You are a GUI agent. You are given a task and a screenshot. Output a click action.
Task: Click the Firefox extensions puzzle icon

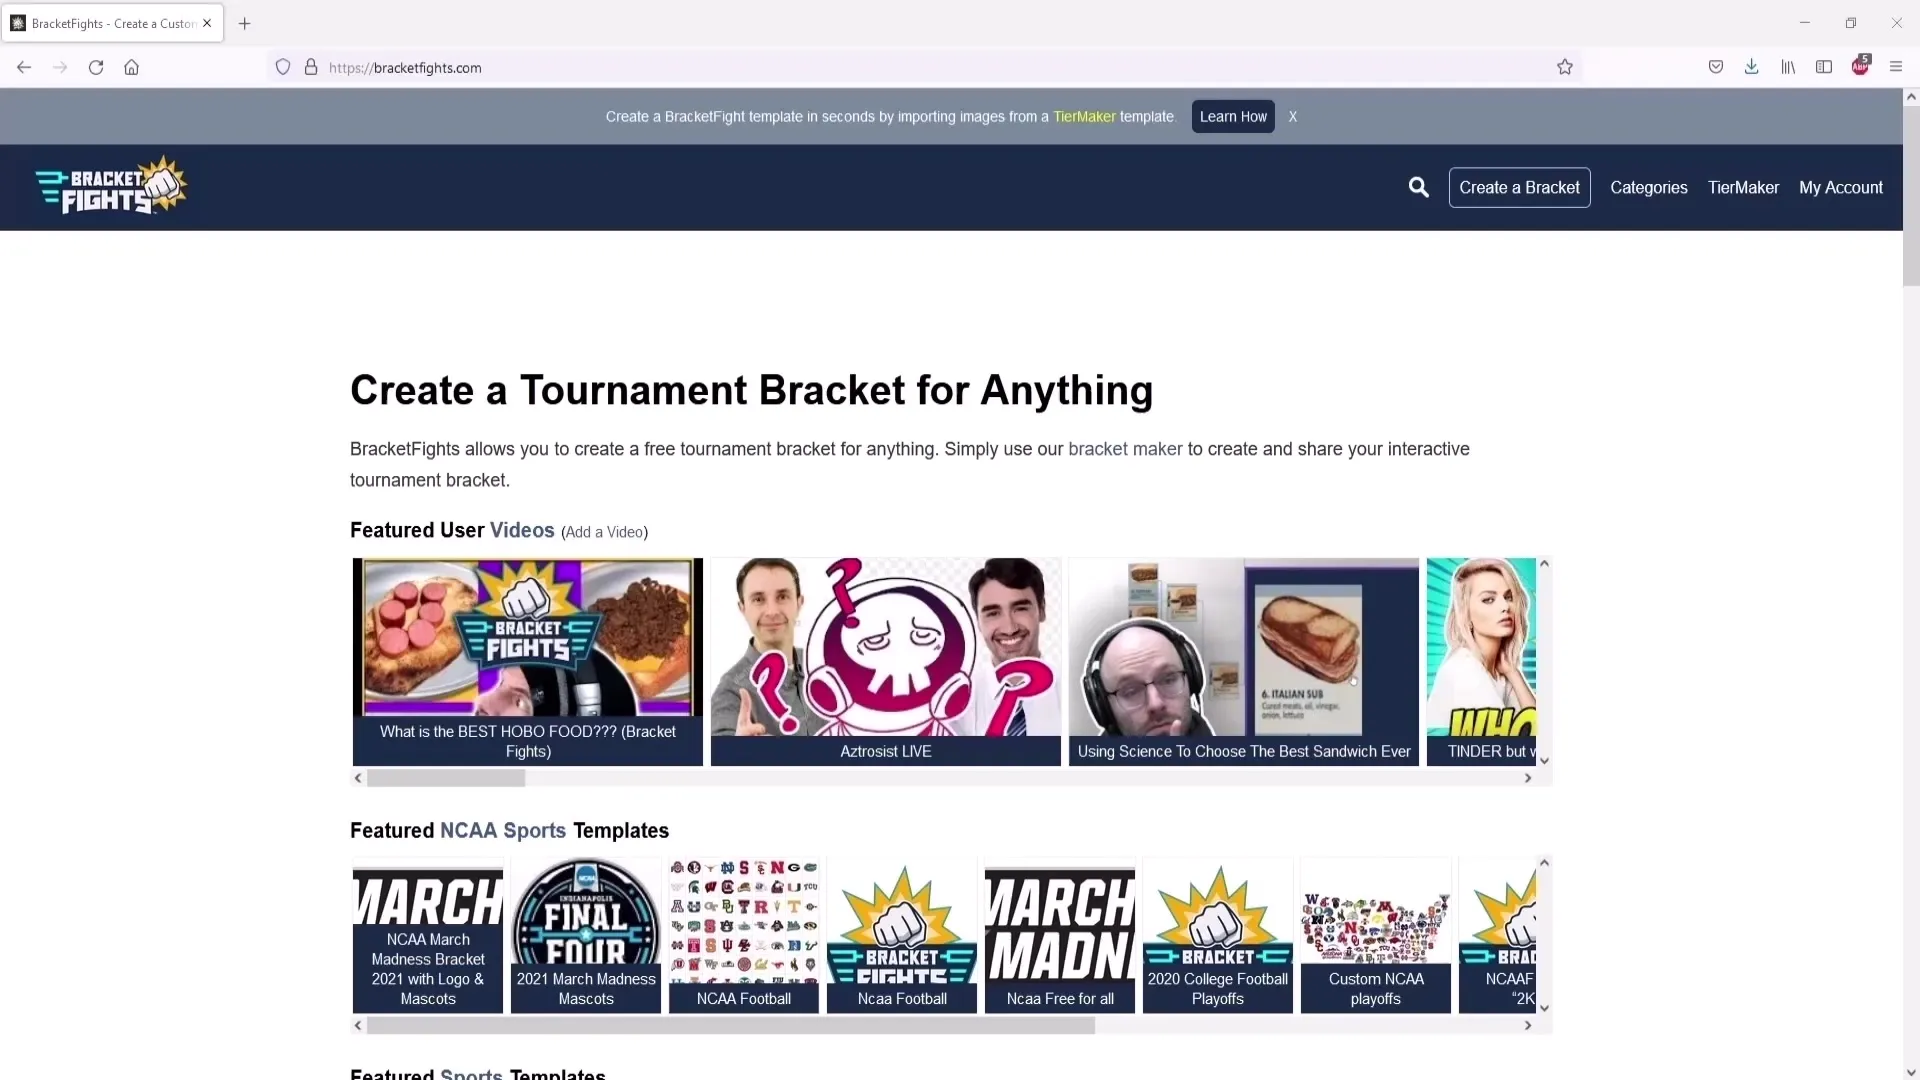click(x=1861, y=66)
